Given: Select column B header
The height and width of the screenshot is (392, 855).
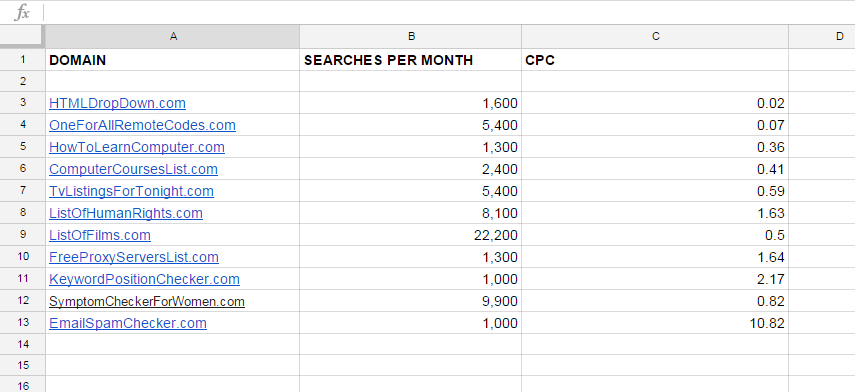Looking at the screenshot, I should 411,37.
